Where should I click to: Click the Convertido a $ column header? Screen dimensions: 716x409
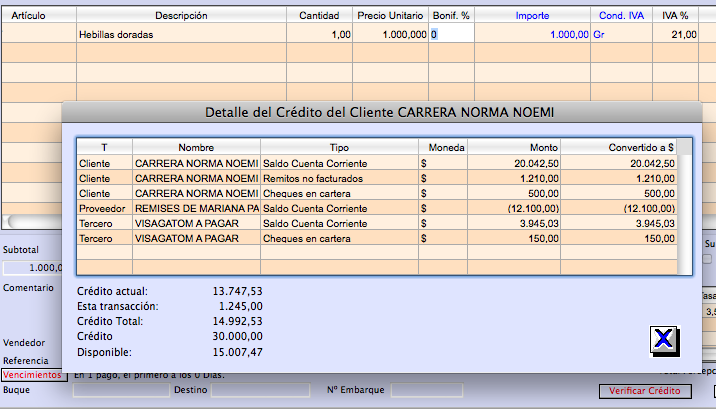(x=619, y=147)
